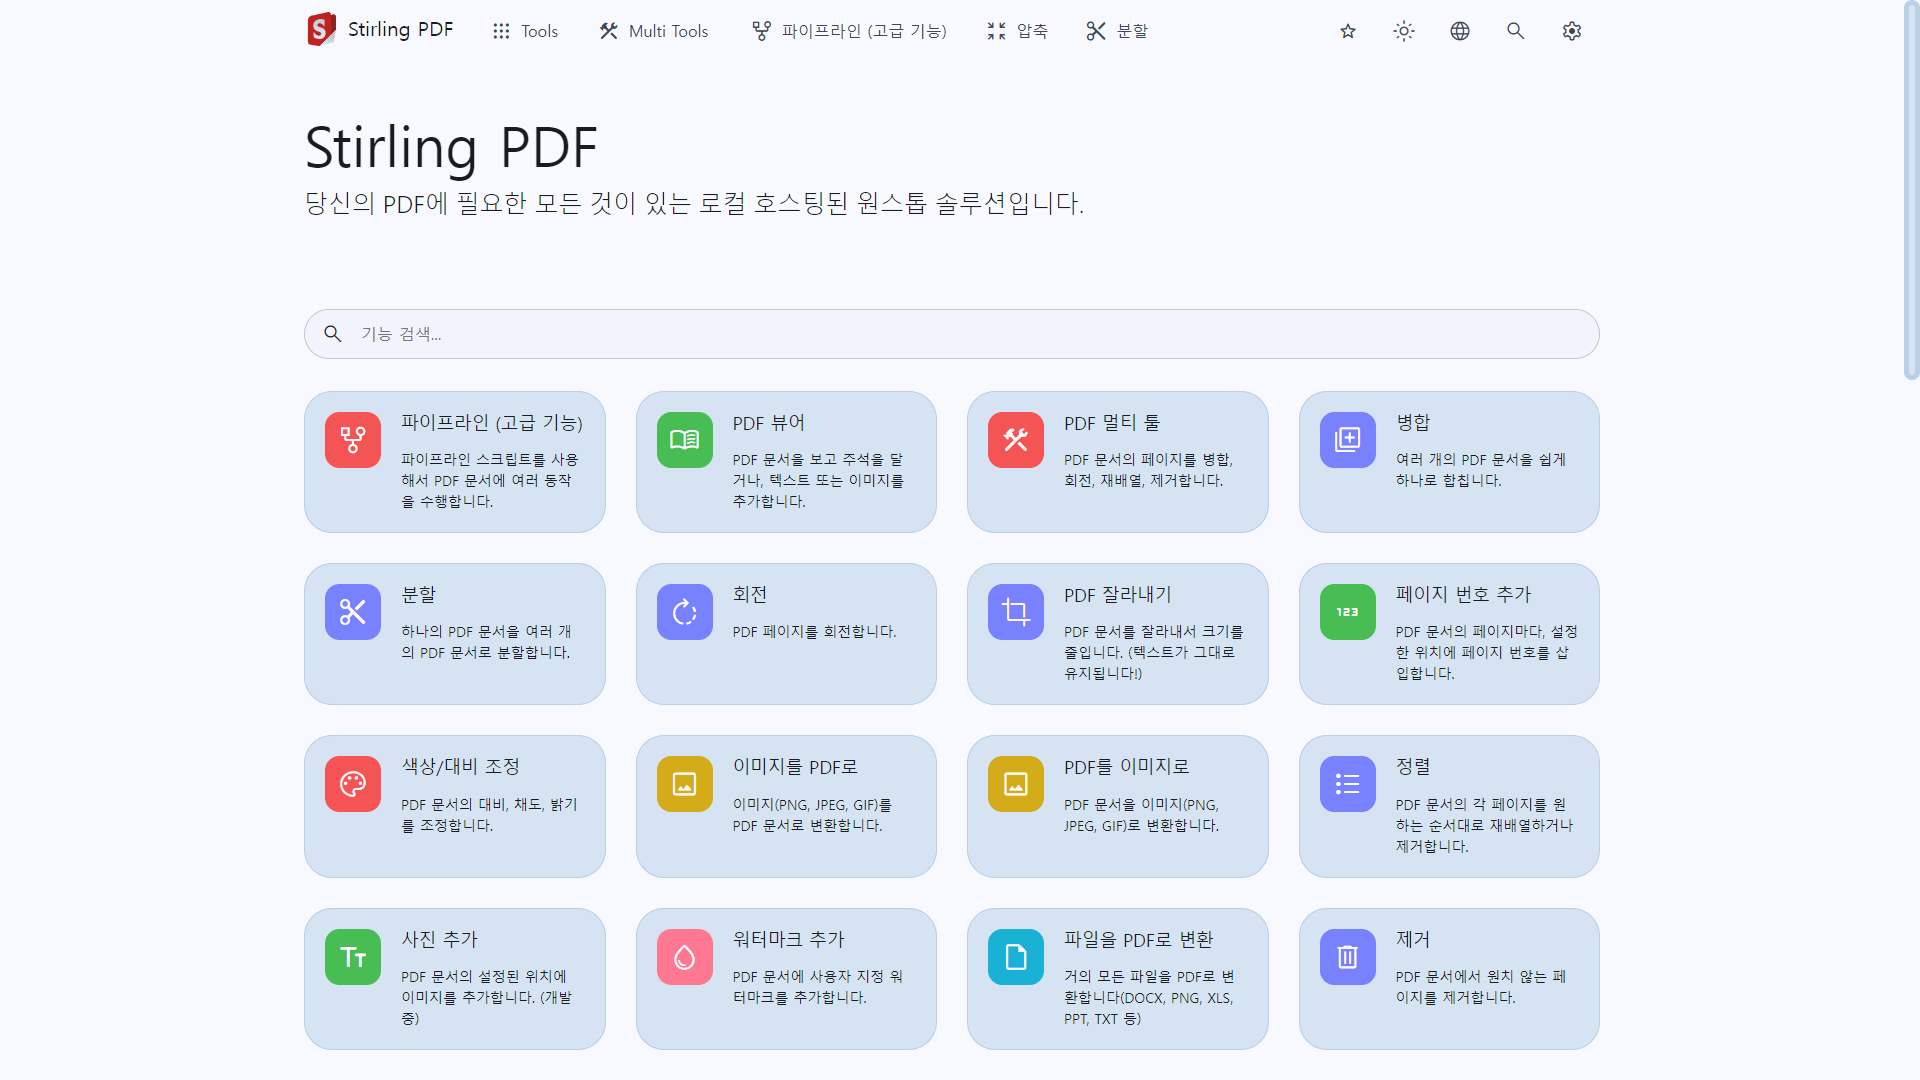Click the 제거 trash icon
Viewport: 1920px width, 1080px height.
1348,957
